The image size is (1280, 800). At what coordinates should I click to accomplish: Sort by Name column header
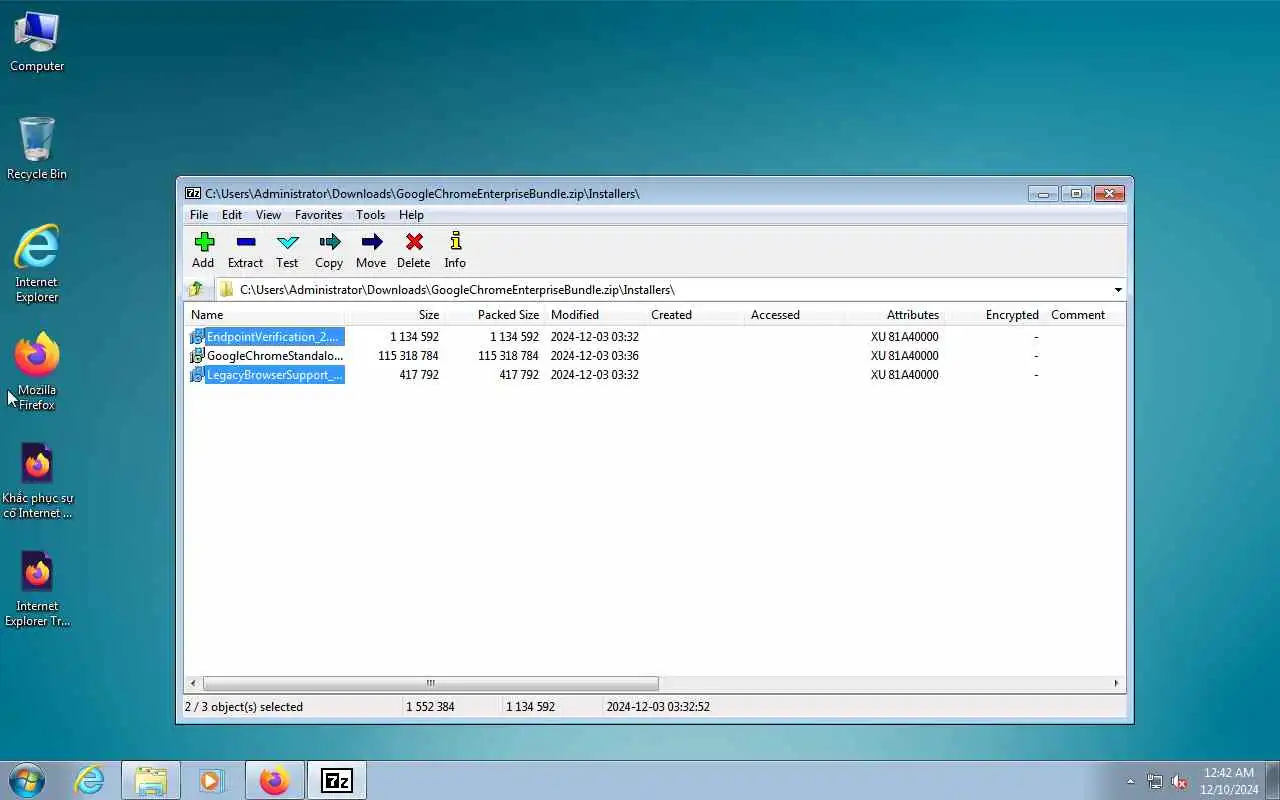pos(265,315)
